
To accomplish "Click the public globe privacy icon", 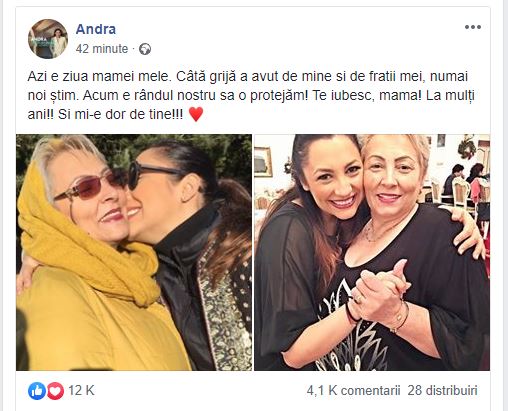I will tap(145, 49).
